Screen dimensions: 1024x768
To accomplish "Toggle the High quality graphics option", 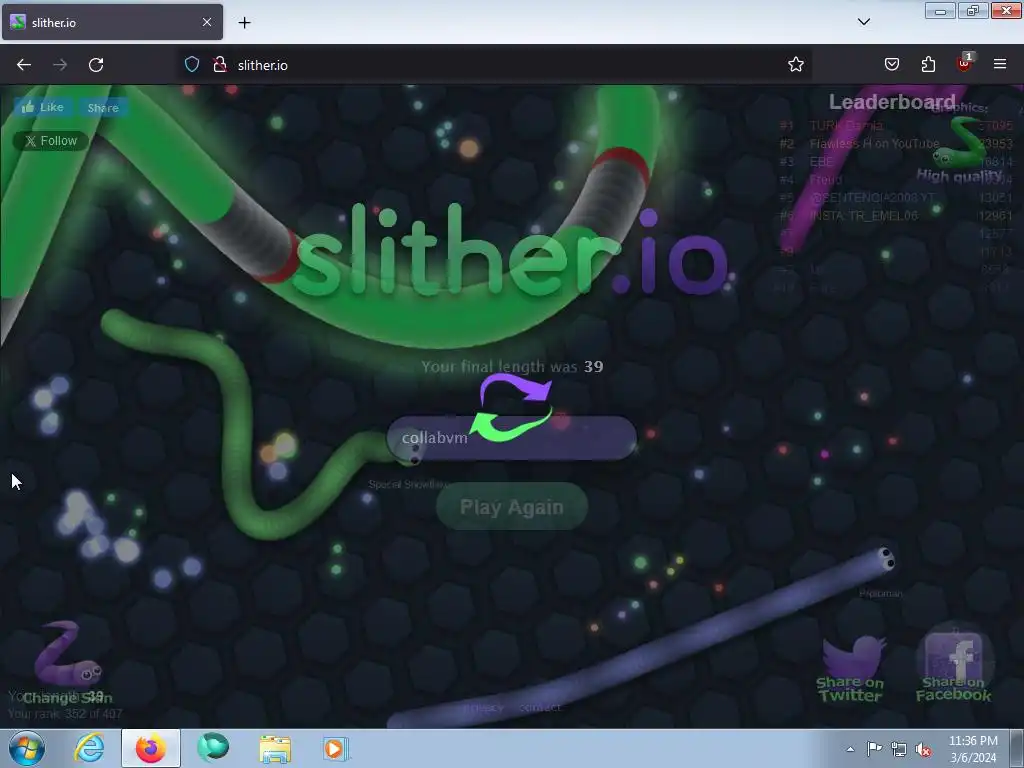I will coord(959,152).
